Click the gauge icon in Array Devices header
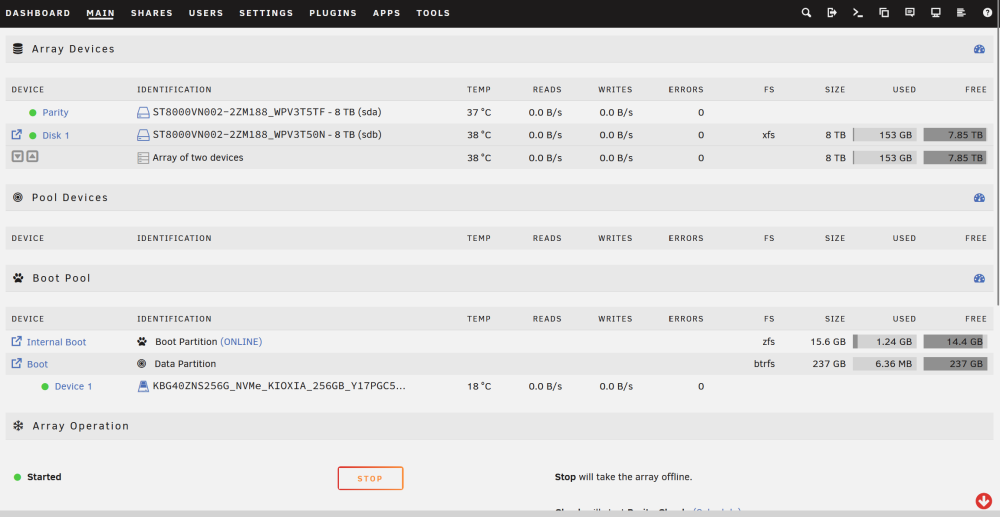Image resolution: width=1000 pixels, height=517 pixels. pyautogui.click(x=980, y=49)
